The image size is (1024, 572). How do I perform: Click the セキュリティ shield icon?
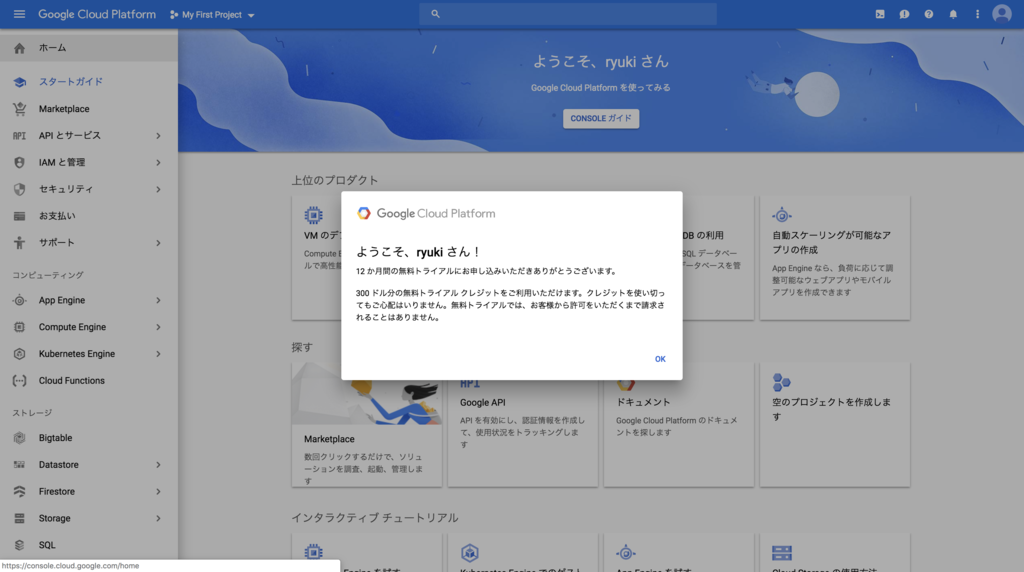click(20, 189)
